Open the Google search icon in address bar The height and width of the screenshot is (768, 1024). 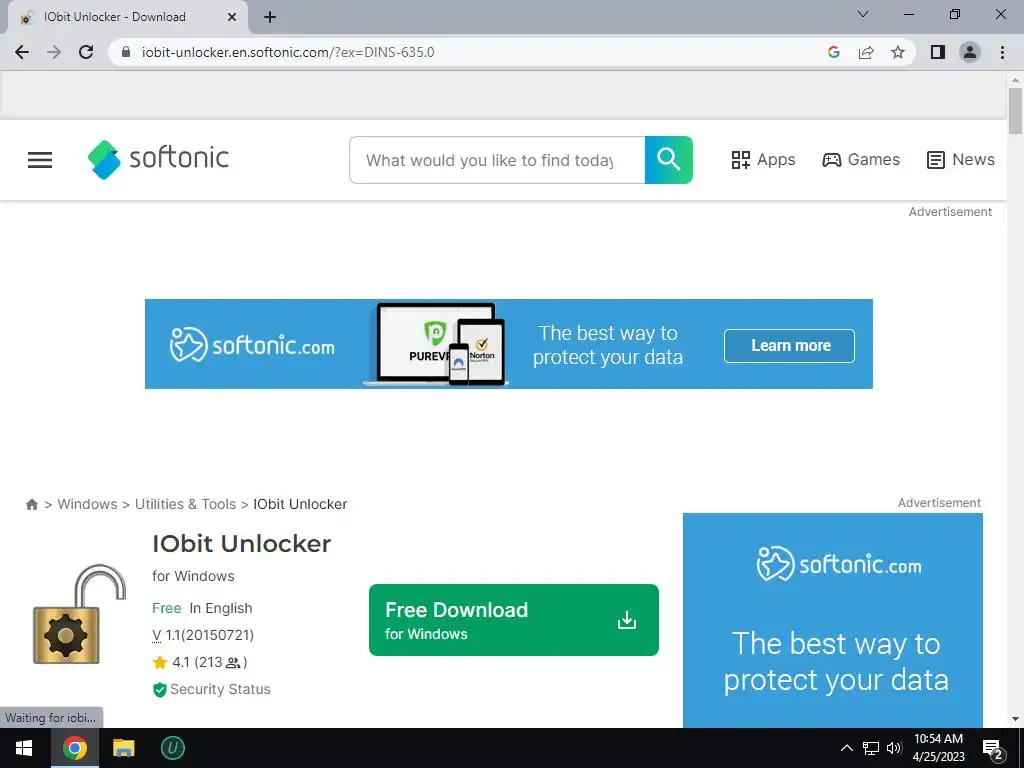833,52
